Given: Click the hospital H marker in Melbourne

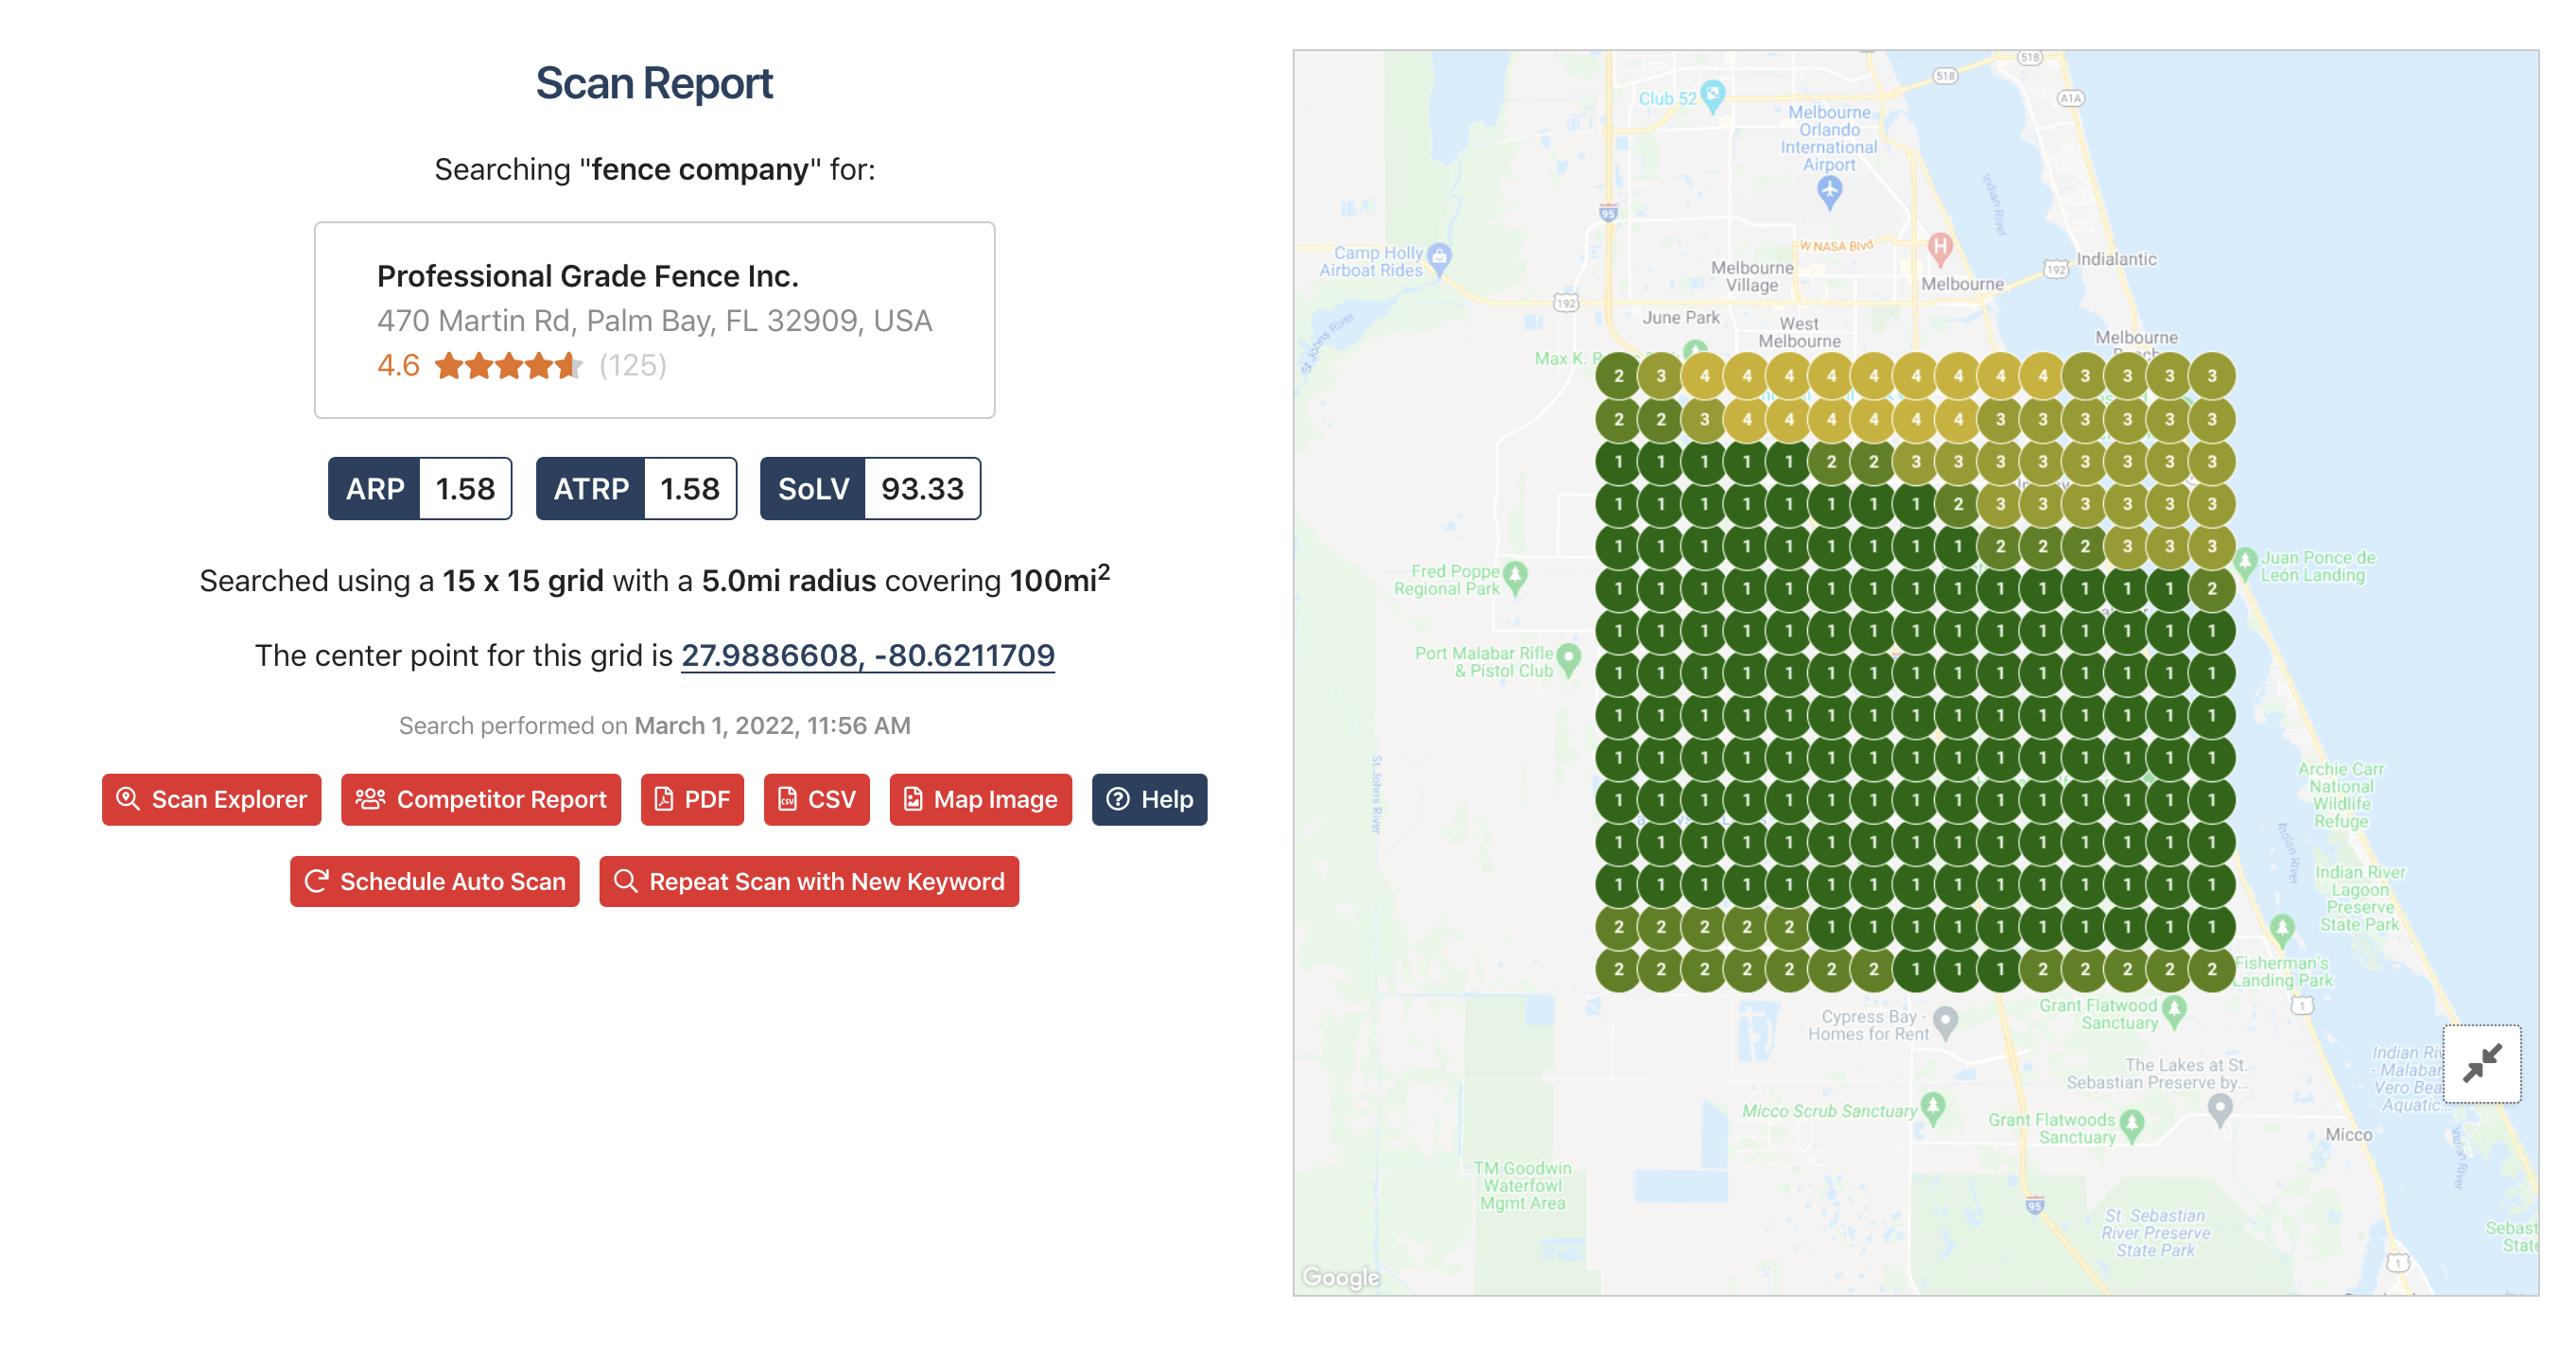Looking at the screenshot, I should pos(1940,248).
